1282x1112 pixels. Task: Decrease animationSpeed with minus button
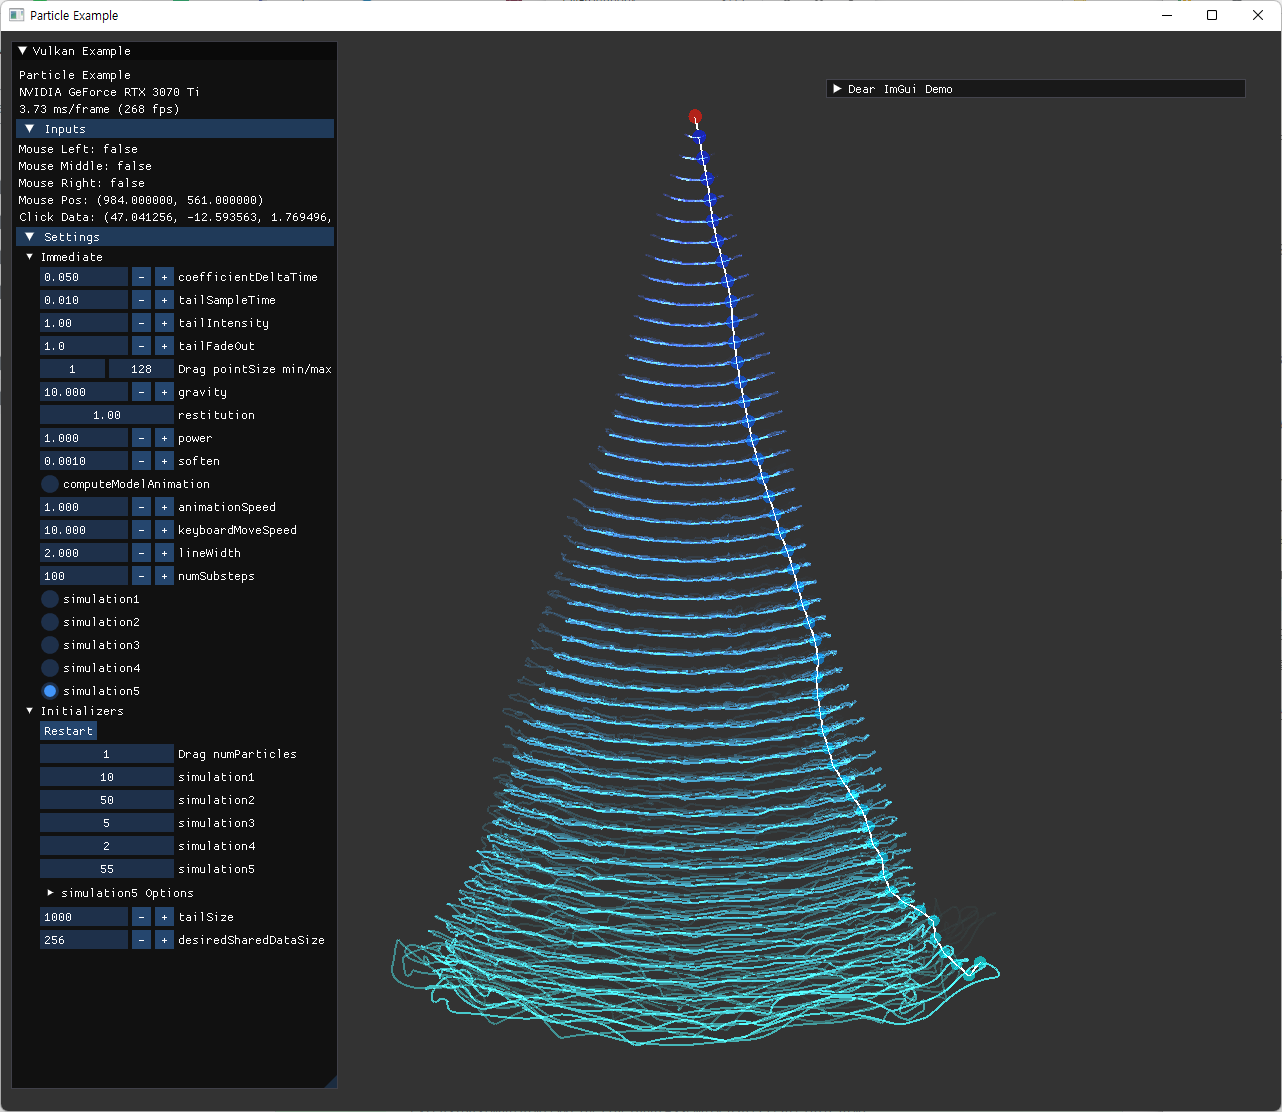(x=141, y=507)
